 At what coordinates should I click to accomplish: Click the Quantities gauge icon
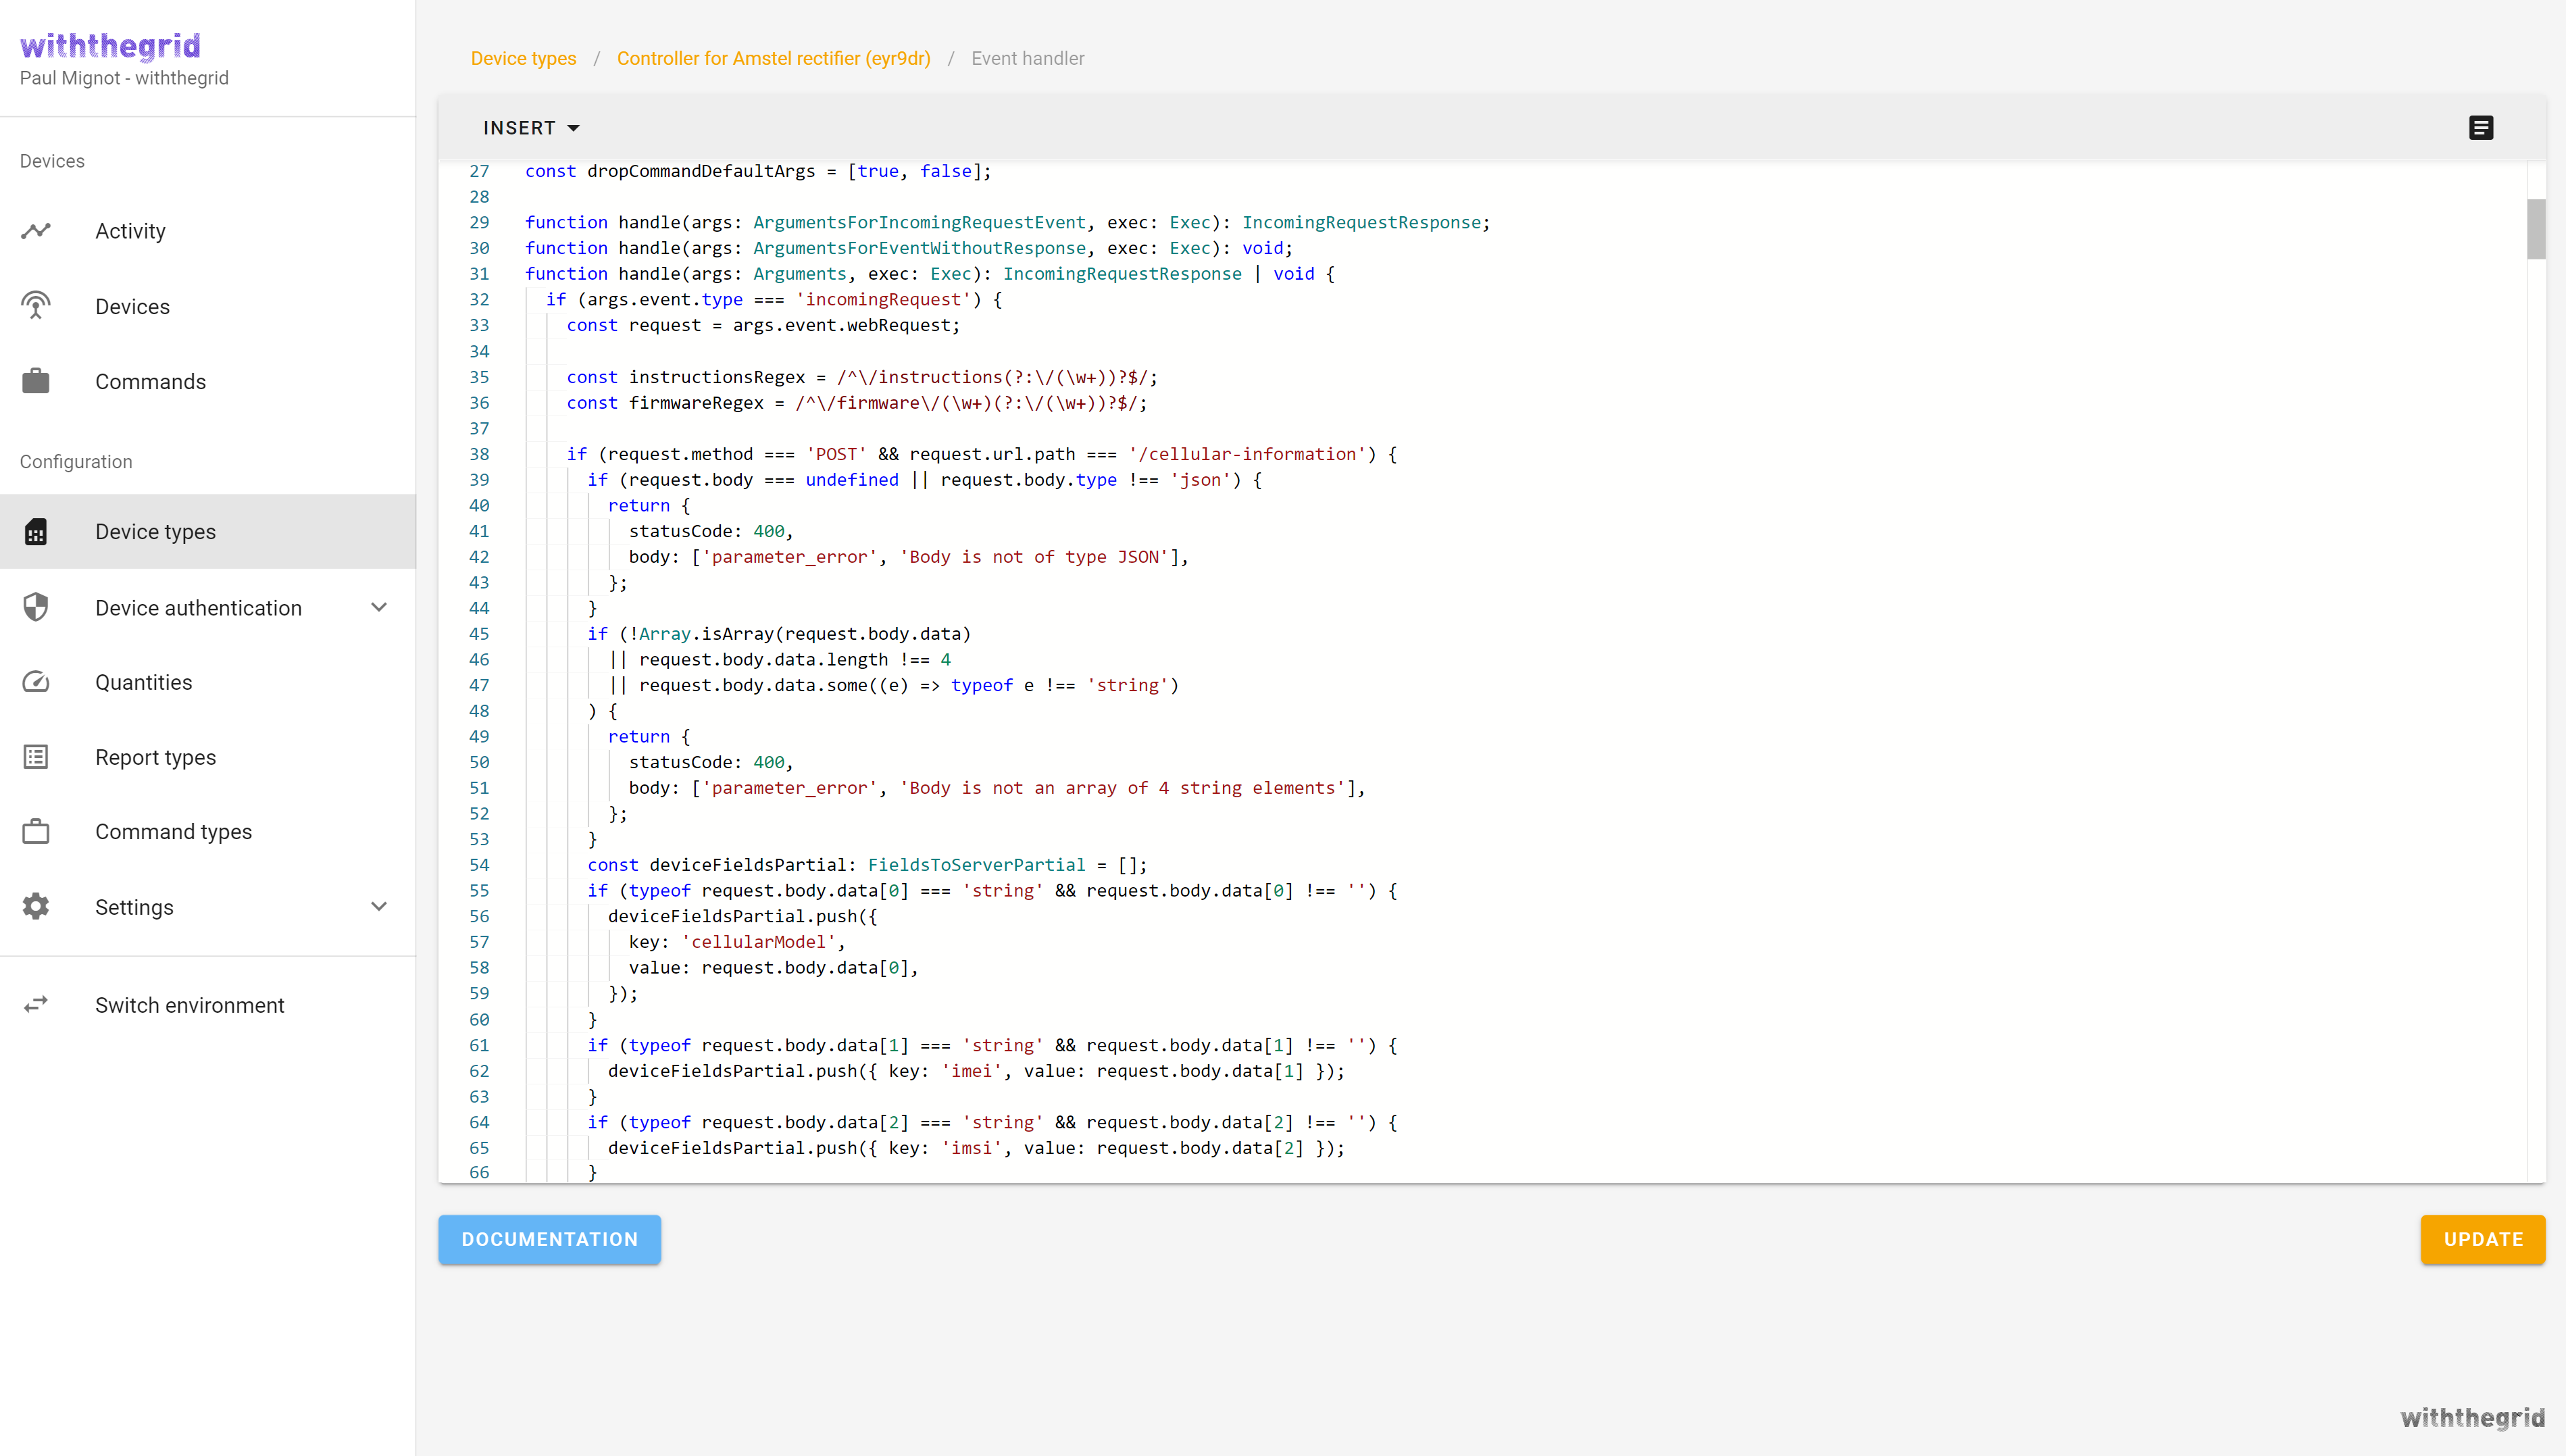(36, 682)
